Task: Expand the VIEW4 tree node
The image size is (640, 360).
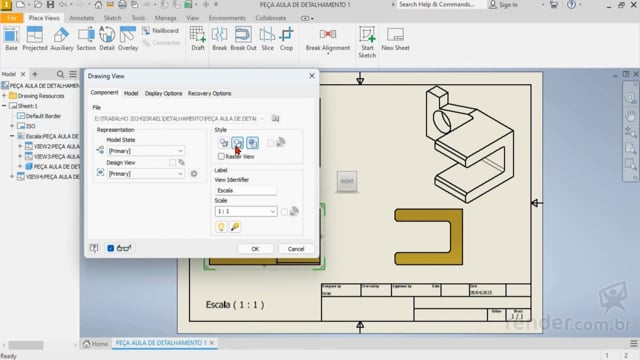Action: pos(12,177)
